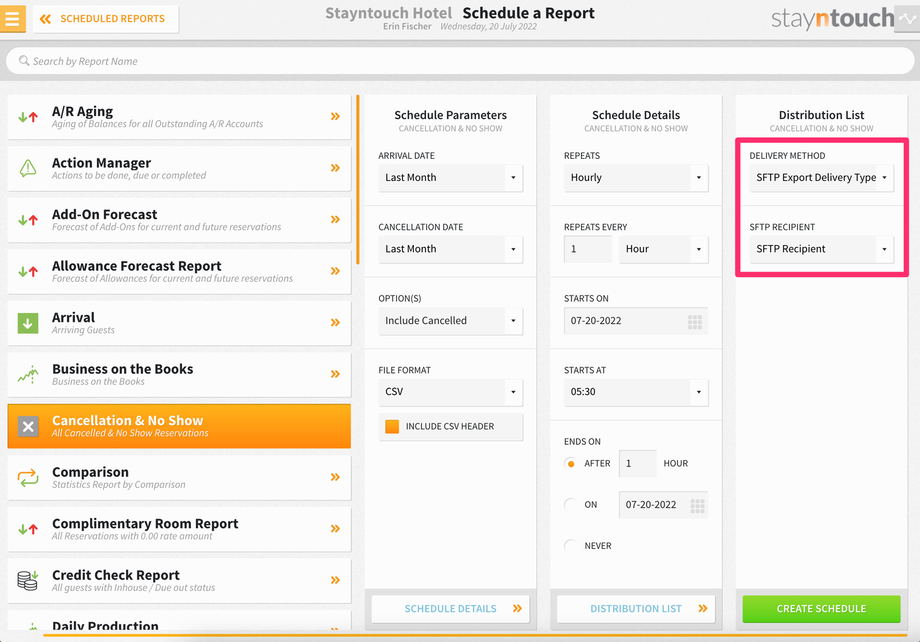Open the Starts At 05:30 dropdown
This screenshot has width=920, height=642.
[x=636, y=392]
